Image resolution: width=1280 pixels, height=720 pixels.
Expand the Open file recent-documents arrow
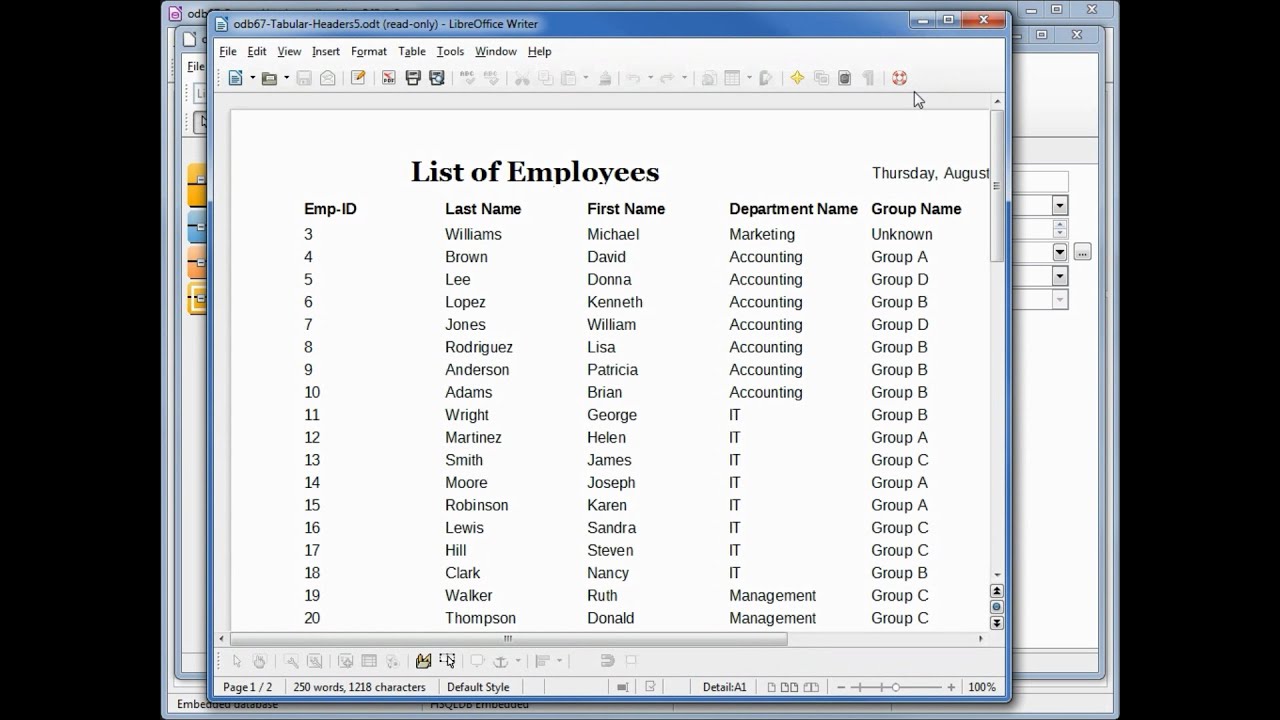tap(286, 78)
